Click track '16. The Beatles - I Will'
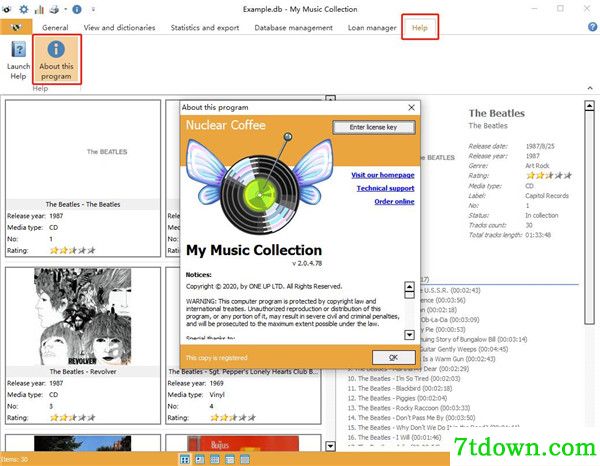Viewport: 600px width, 466px height. pos(395,437)
